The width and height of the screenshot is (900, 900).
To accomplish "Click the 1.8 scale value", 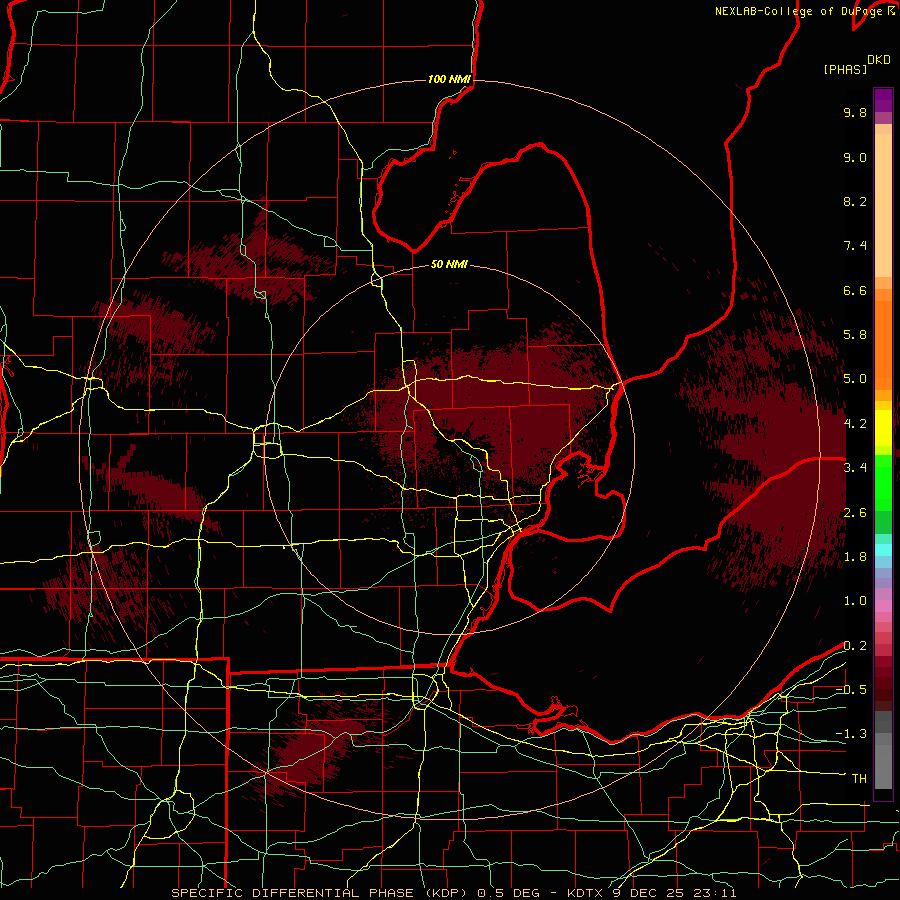I will click(x=855, y=557).
